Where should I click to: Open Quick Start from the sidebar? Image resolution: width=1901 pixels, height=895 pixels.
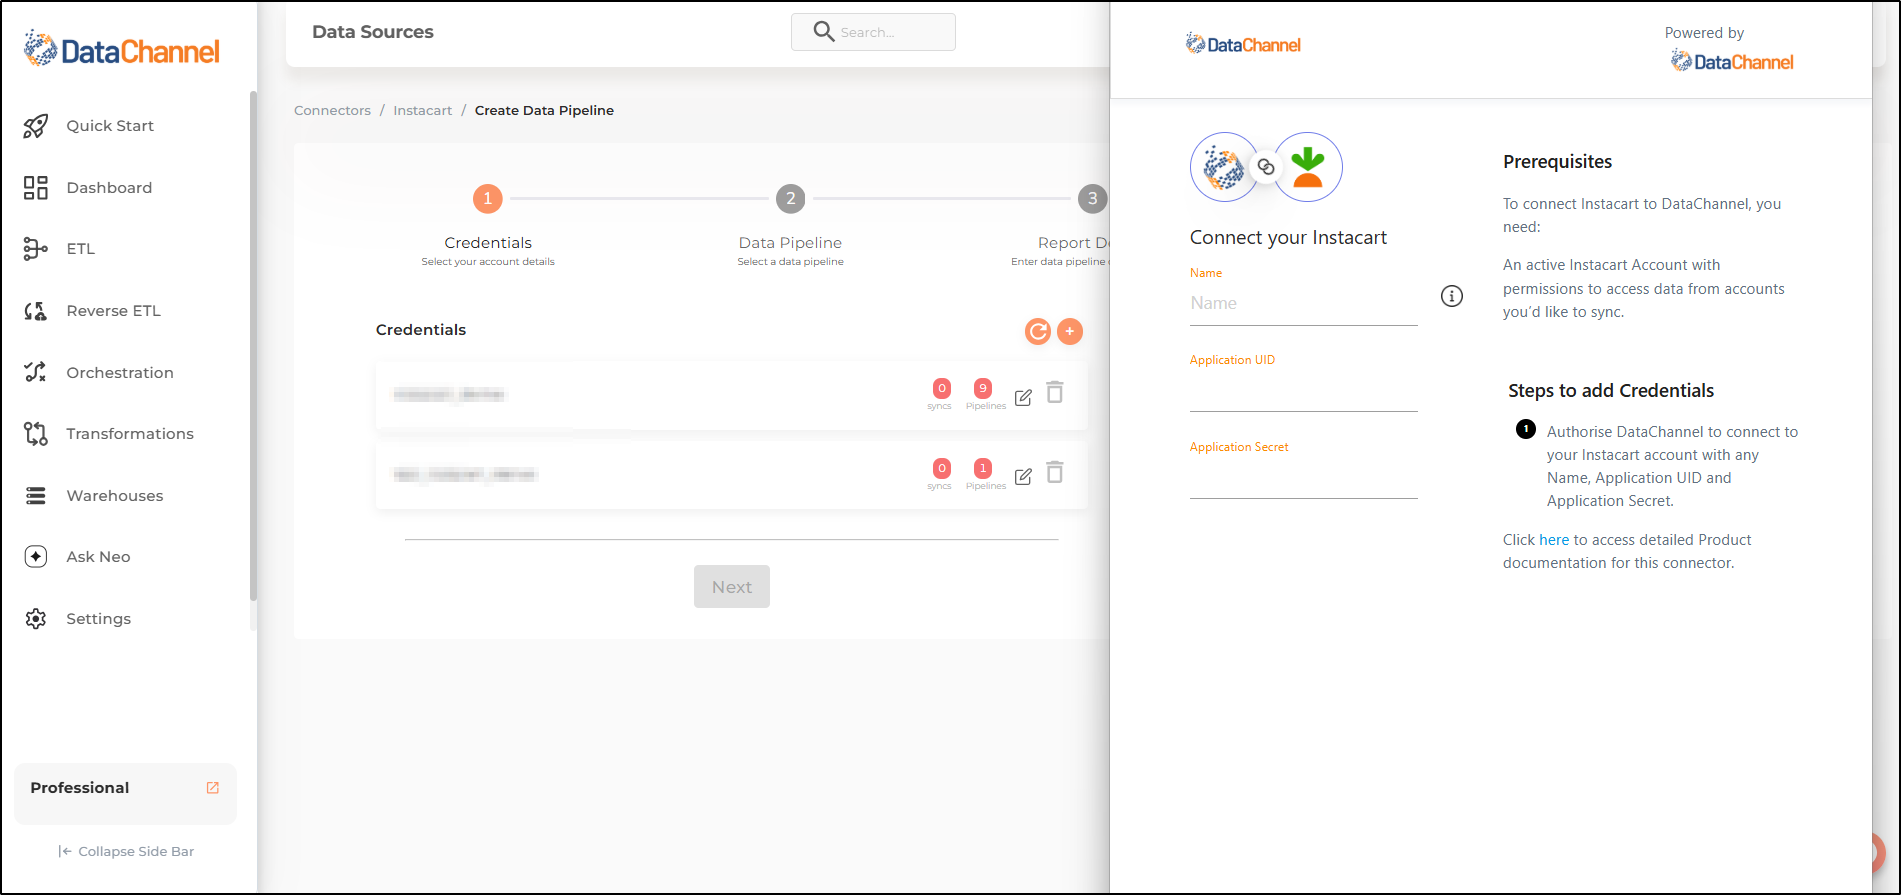(x=110, y=126)
